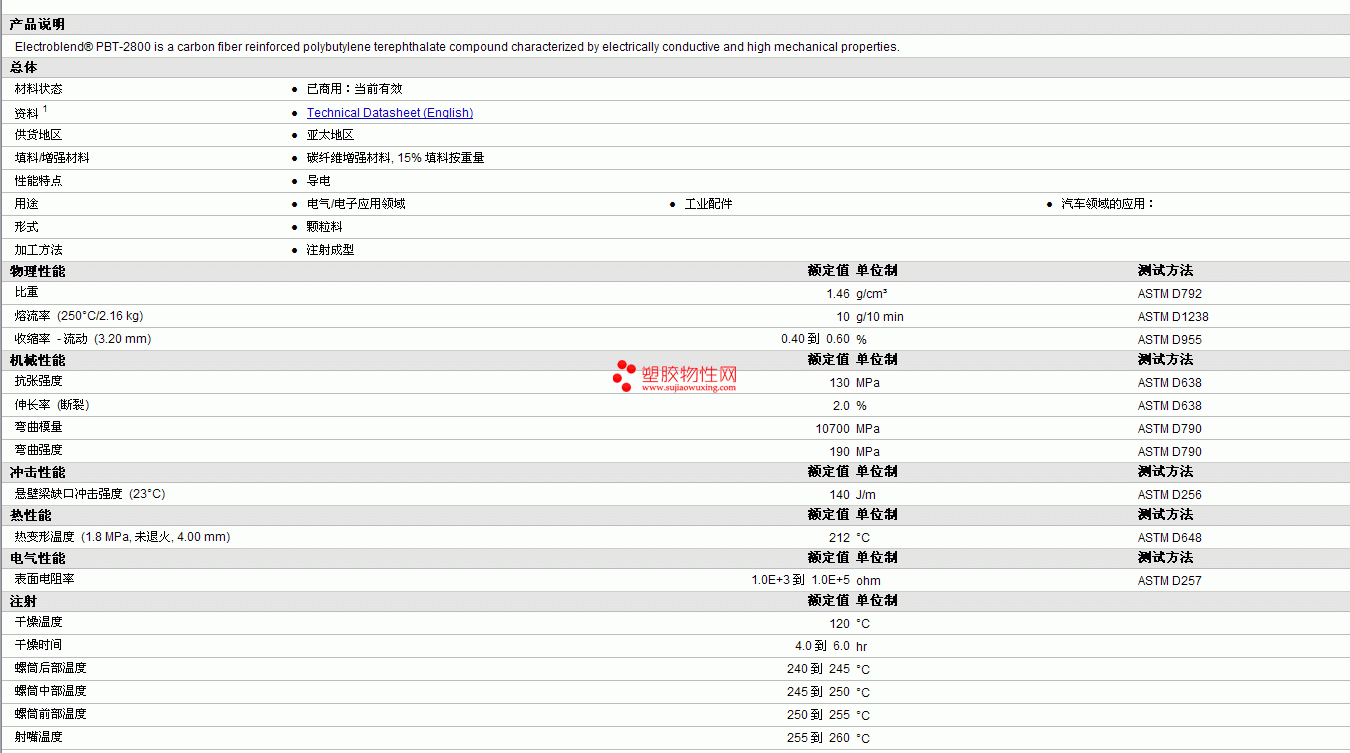The width and height of the screenshot is (1350, 753).
Task: Click the 材料状态 row label
Action: (39, 89)
